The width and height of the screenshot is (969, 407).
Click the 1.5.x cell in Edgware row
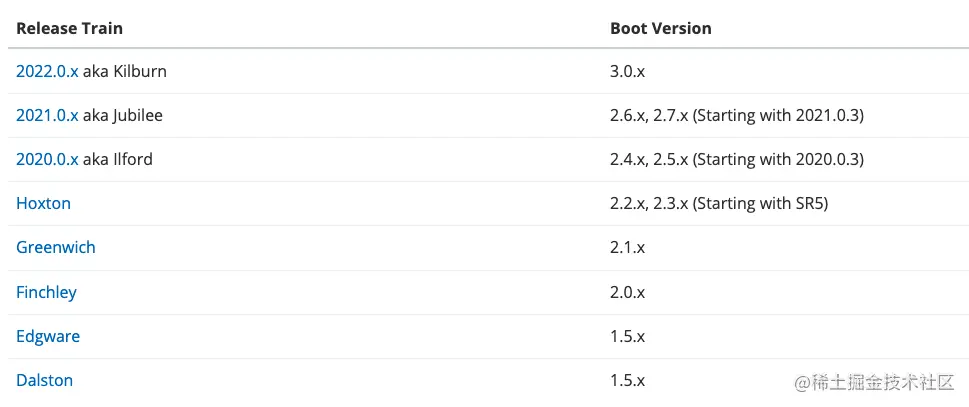click(x=628, y=336)
